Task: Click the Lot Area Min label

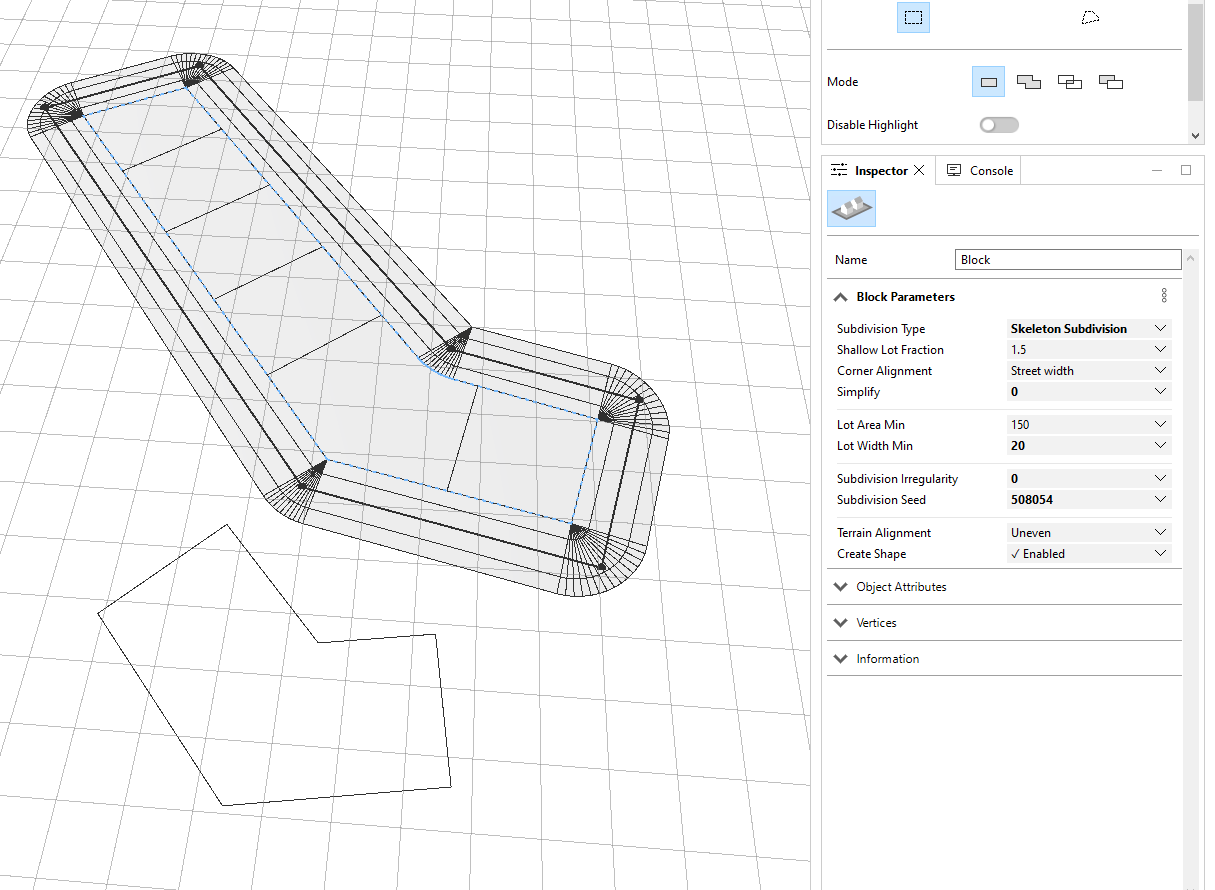Action: pos(876,425)
